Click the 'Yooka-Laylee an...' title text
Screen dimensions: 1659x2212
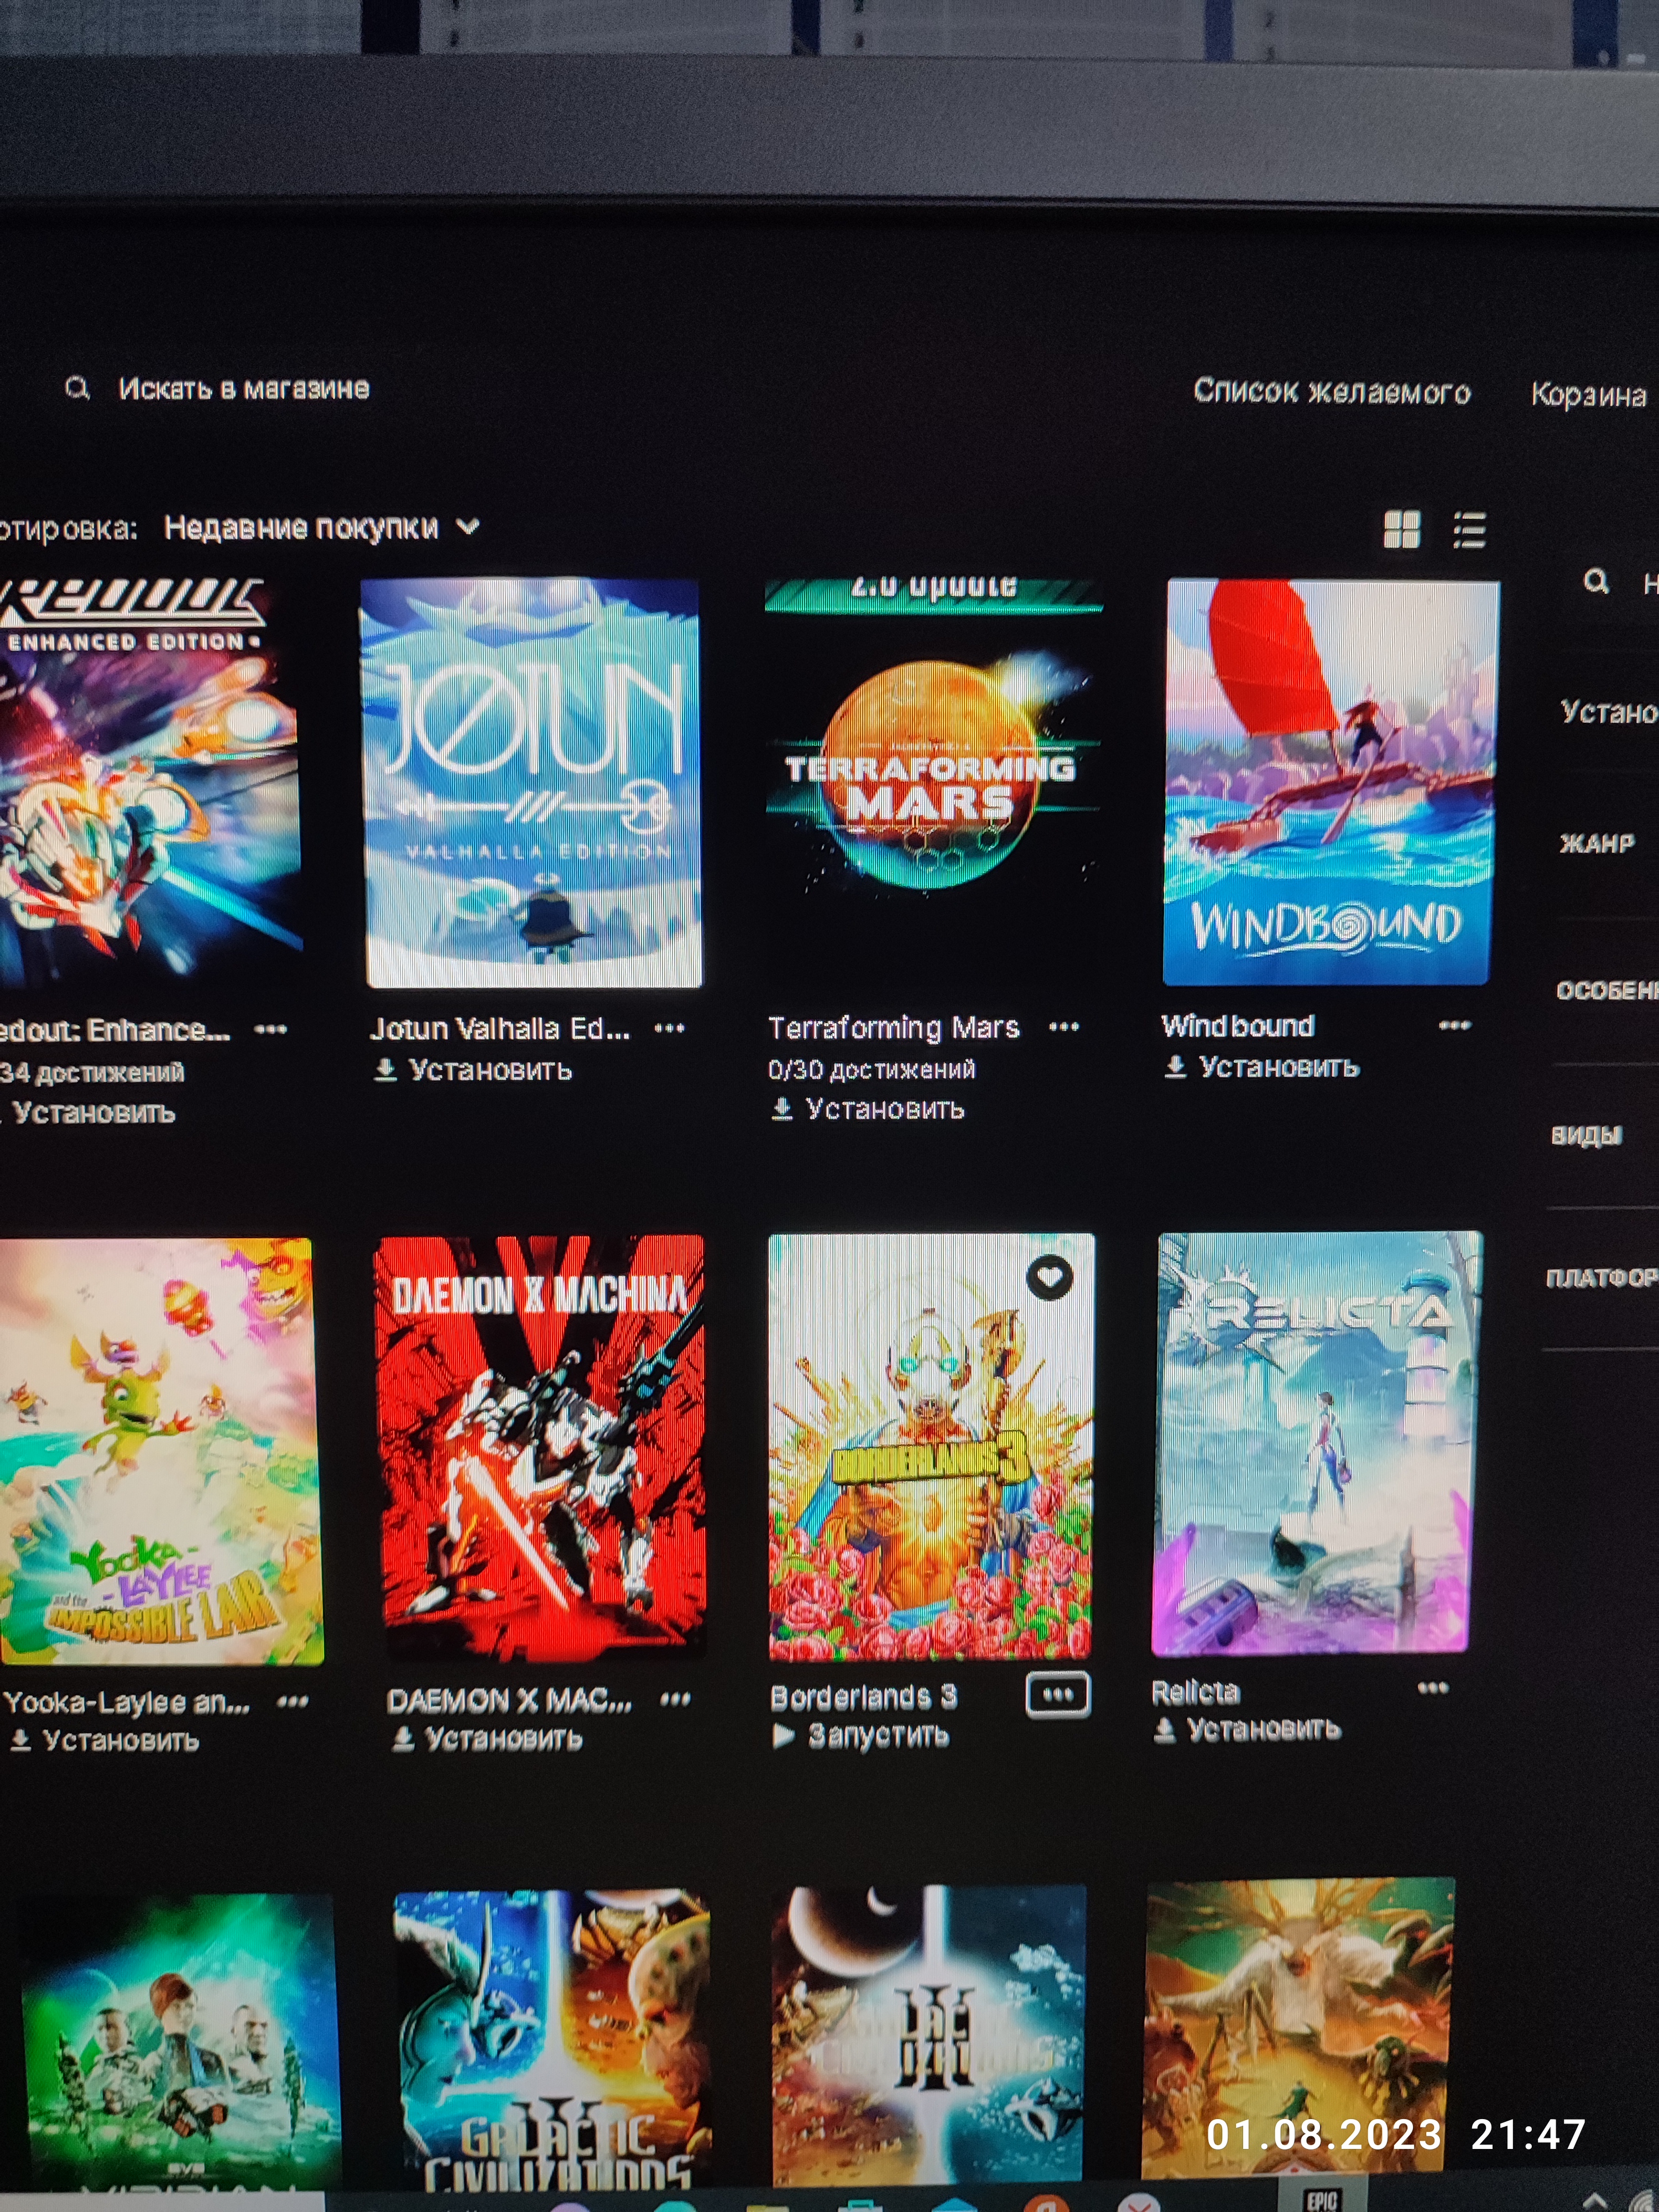(127, 1702)
